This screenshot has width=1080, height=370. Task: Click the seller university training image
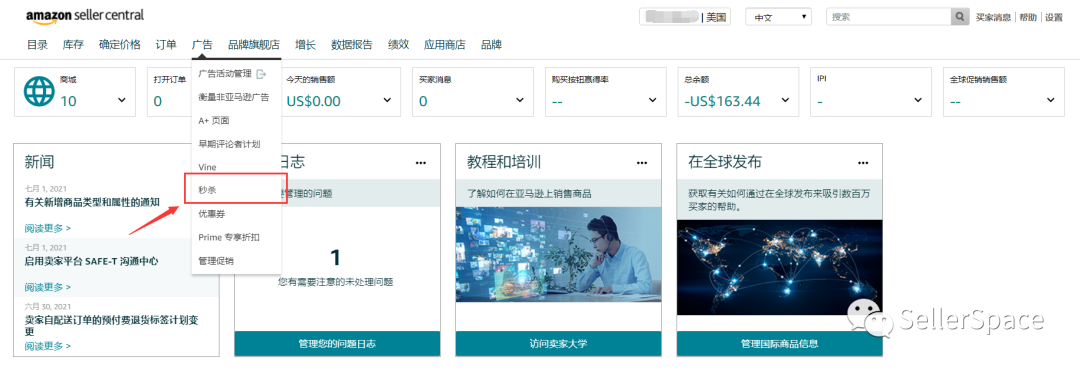[x=559, y=254]
